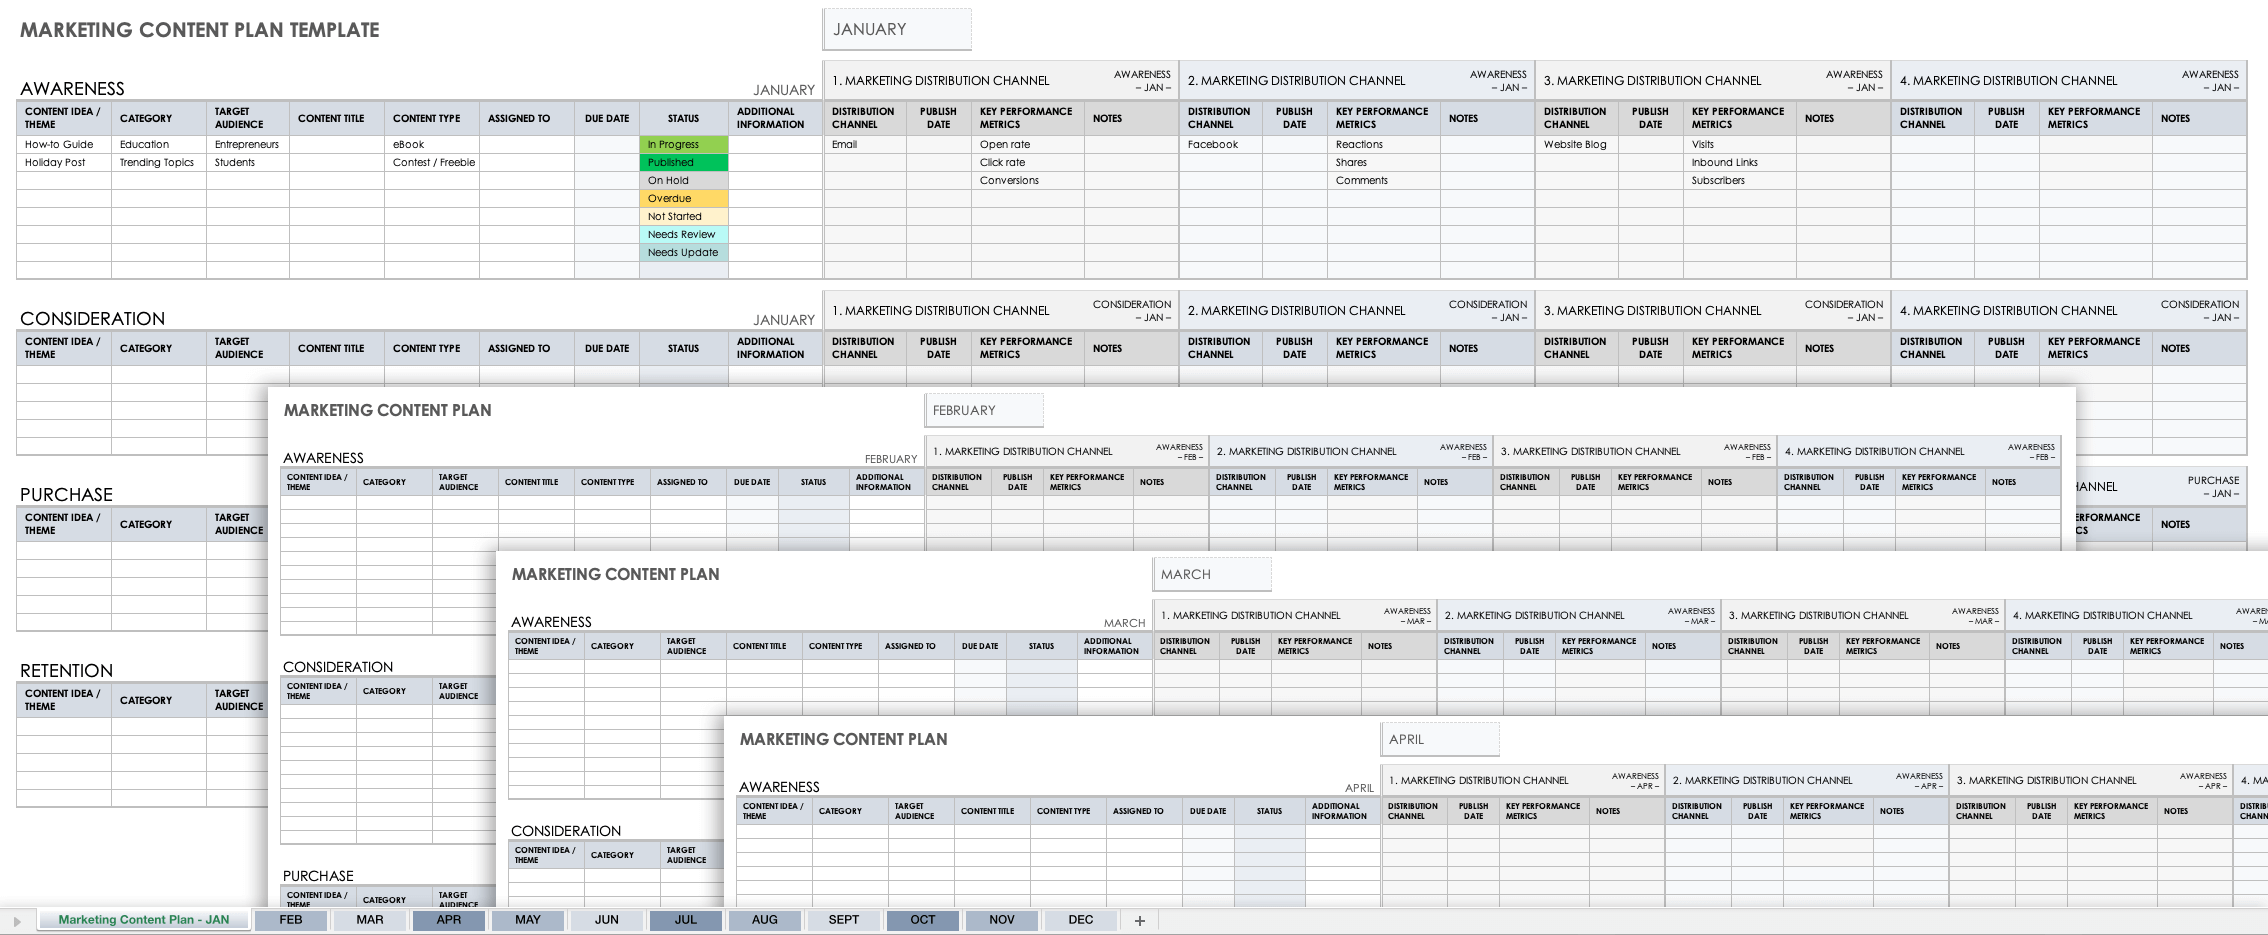This screenshot has width=2268, height=935.
Task: Select the Email distribution channel cell
Action: [x=865, y=145]
